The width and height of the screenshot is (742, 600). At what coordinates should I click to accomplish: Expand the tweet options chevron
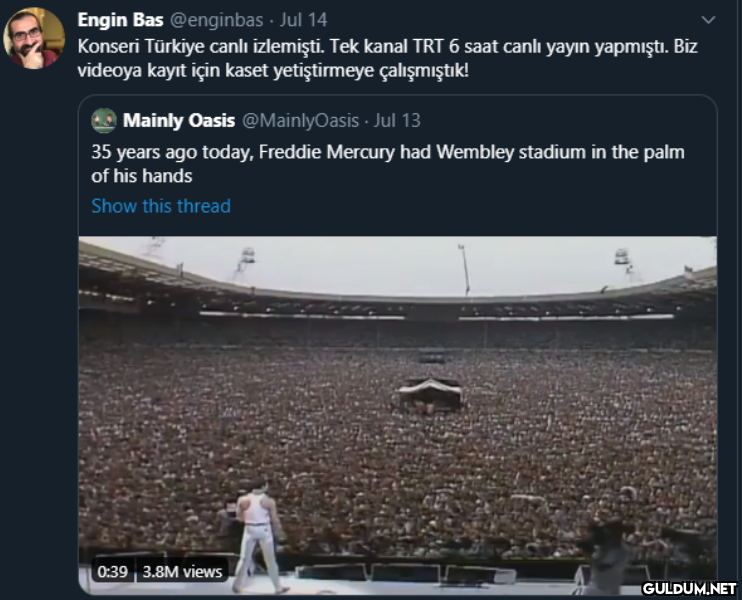(708, 20)
